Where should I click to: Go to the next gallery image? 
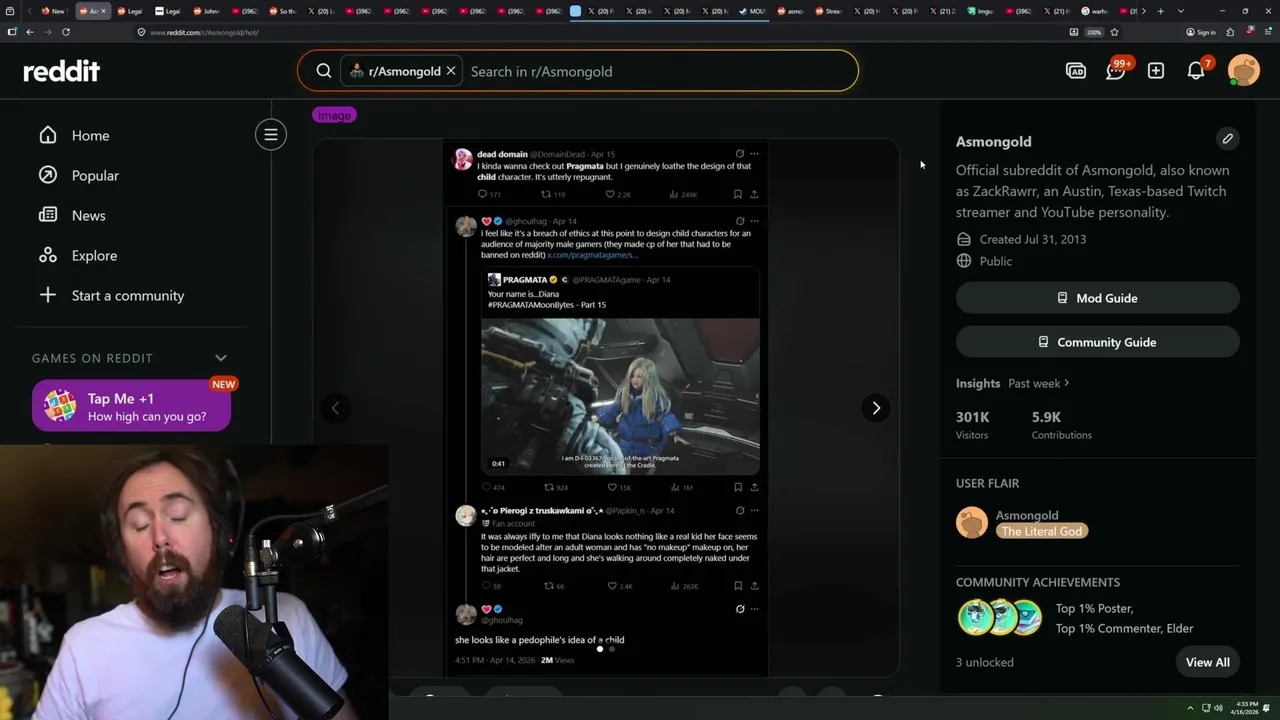point(876,408)
